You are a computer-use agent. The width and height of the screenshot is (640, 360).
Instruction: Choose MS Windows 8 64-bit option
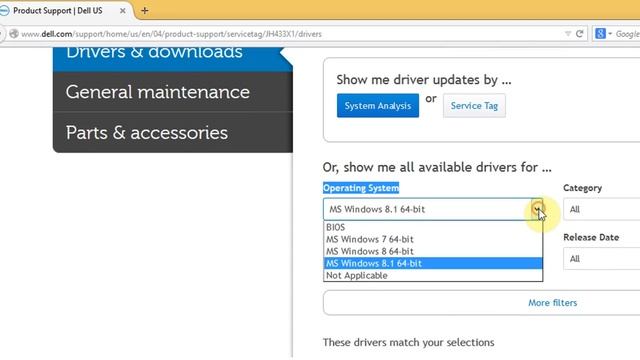(x=433, y=251)
